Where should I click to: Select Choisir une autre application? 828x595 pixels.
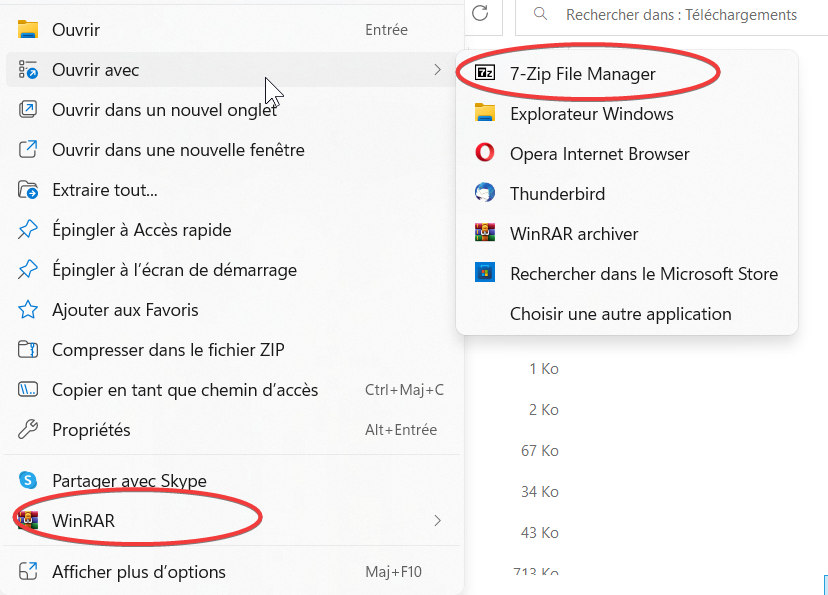627,314
